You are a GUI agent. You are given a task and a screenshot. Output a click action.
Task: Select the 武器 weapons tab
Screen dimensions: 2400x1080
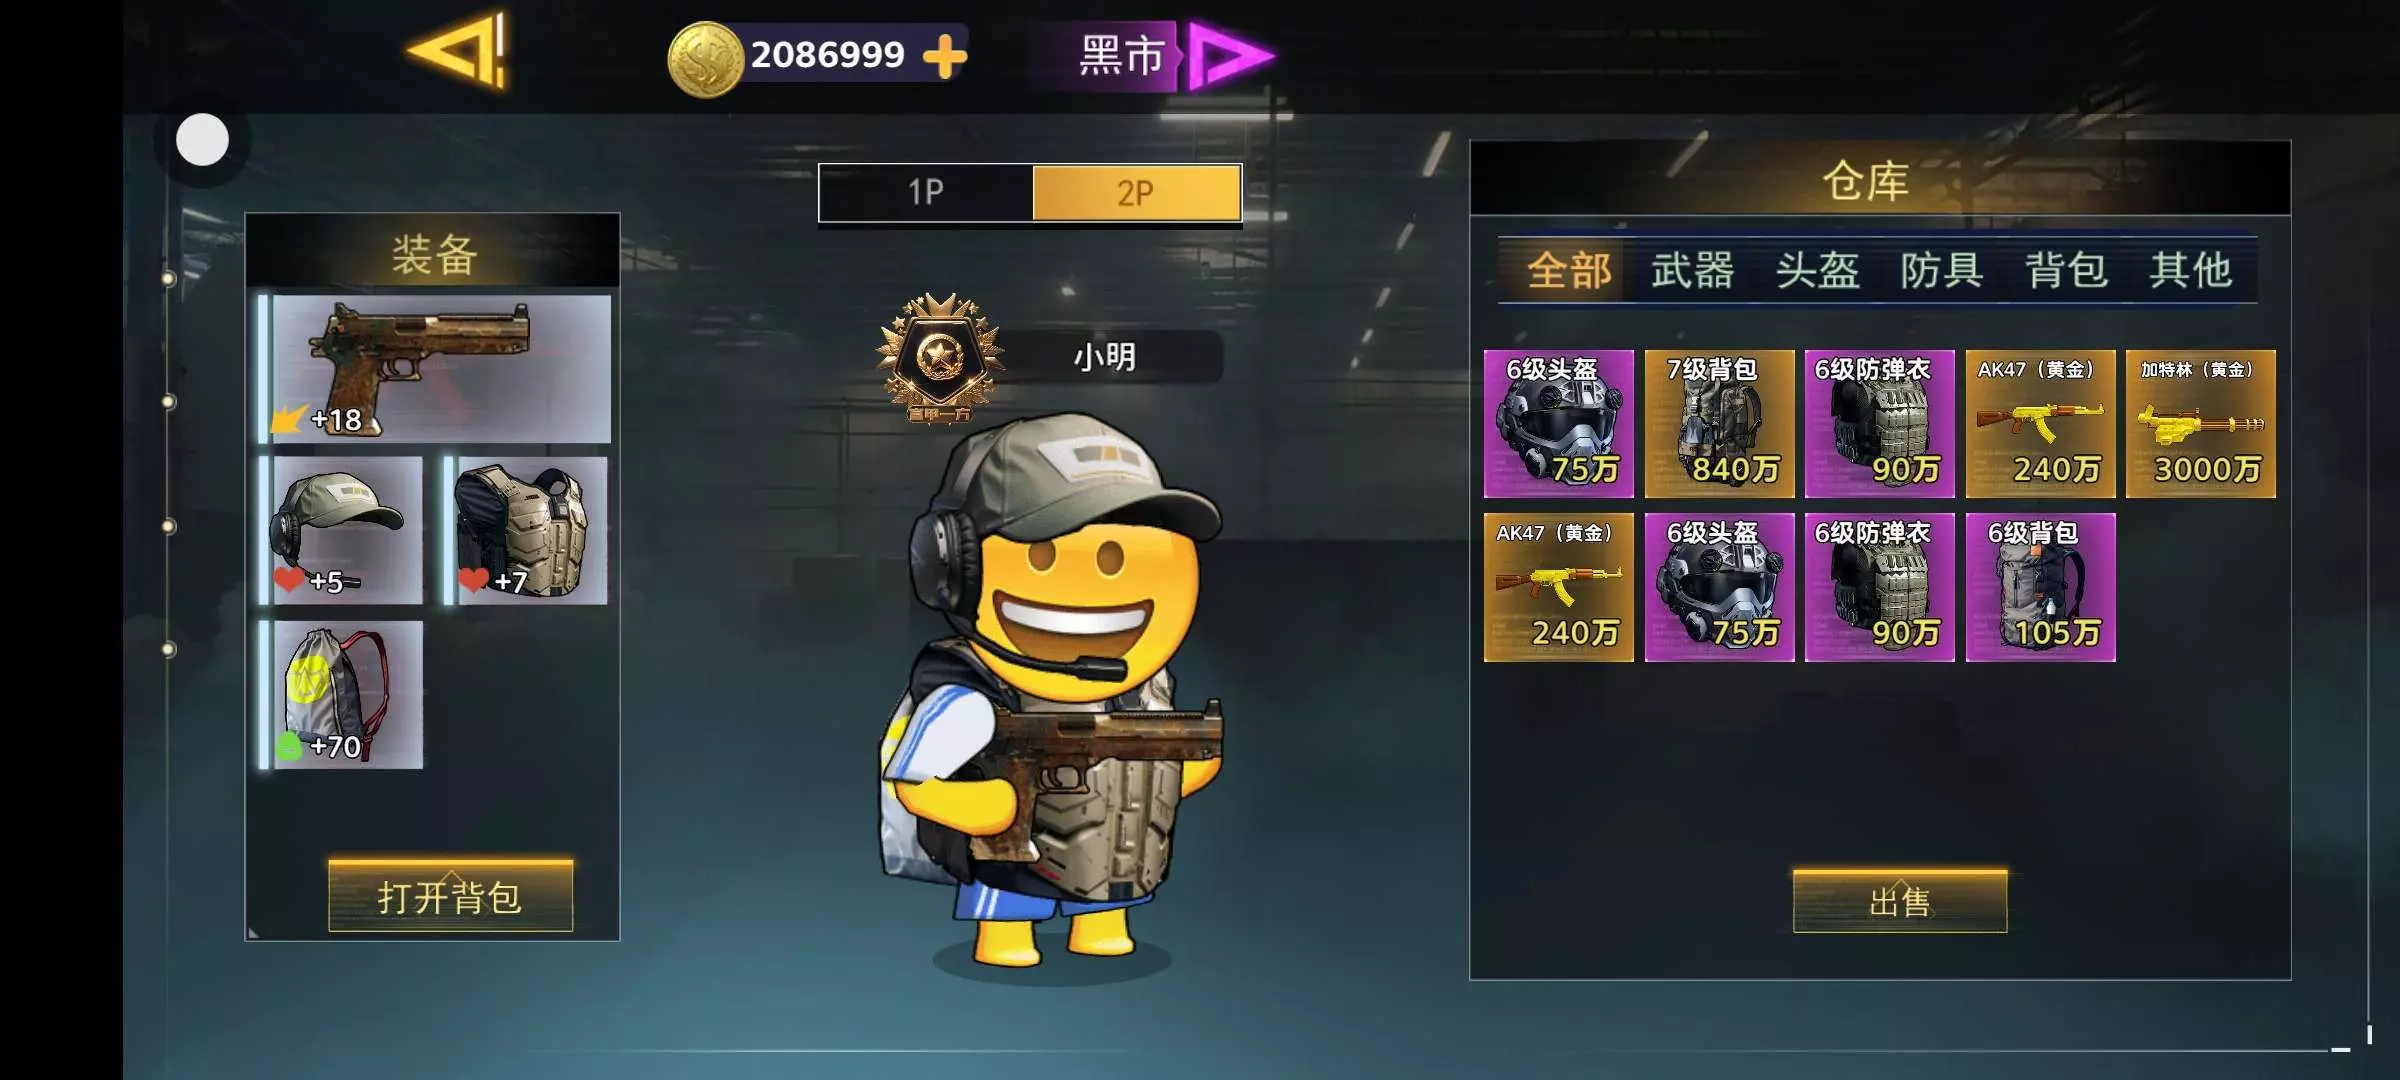(x=1692, y=270)
